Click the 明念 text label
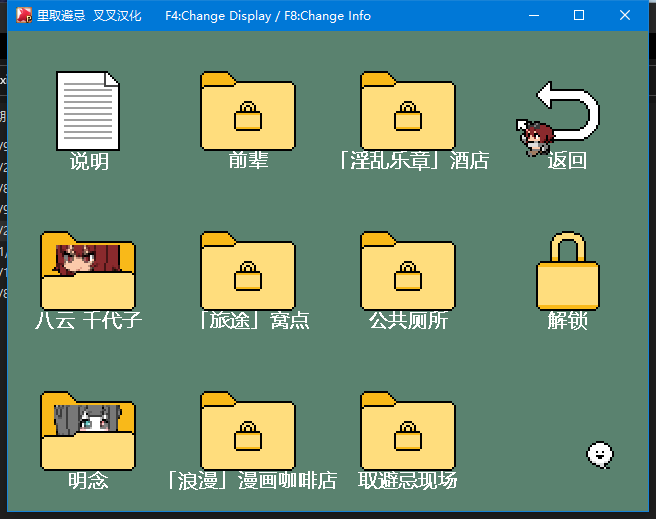 click(x=88, y=481)
